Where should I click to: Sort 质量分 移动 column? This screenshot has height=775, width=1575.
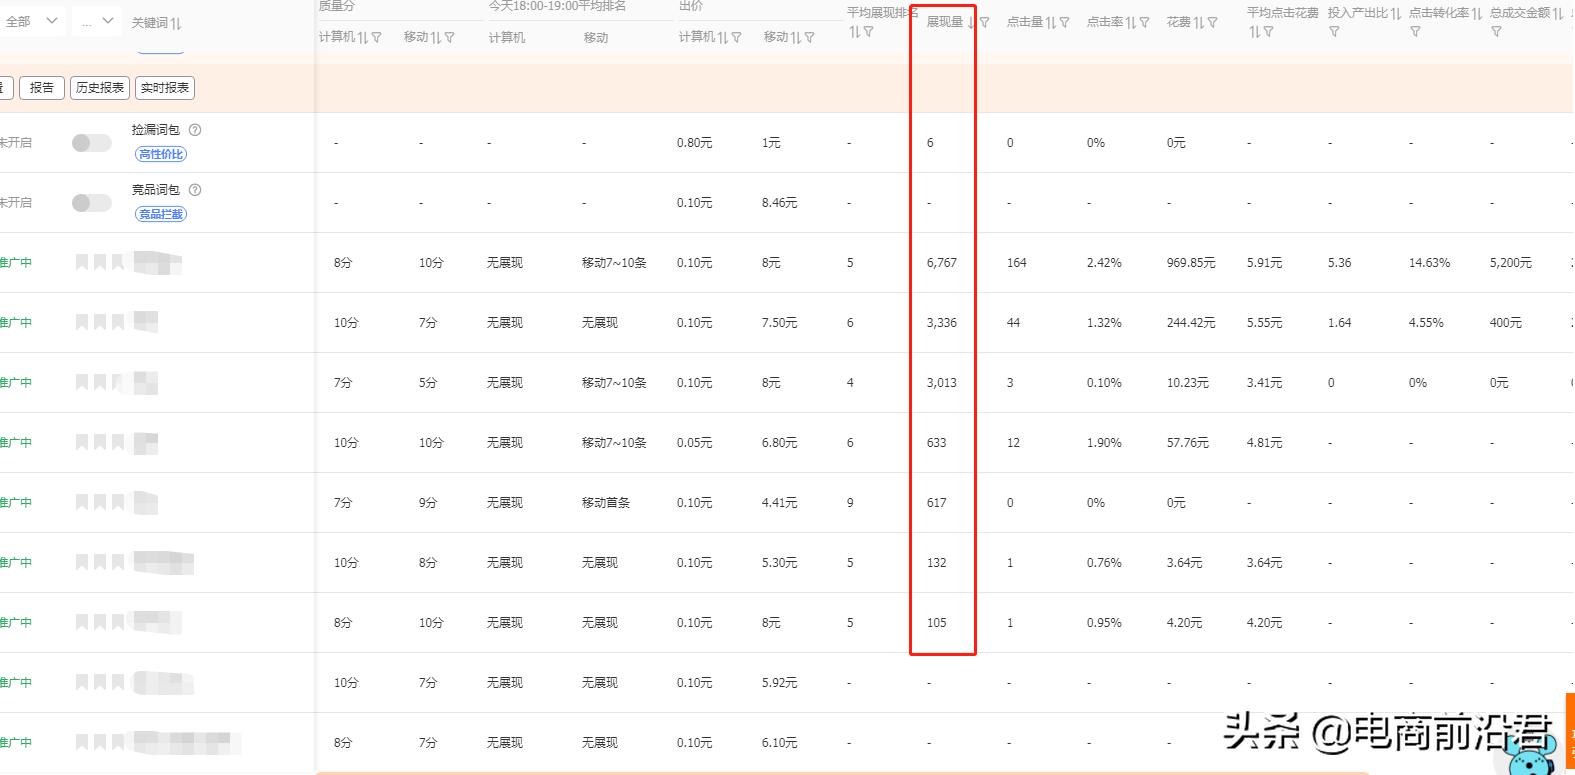click(436, 37)
